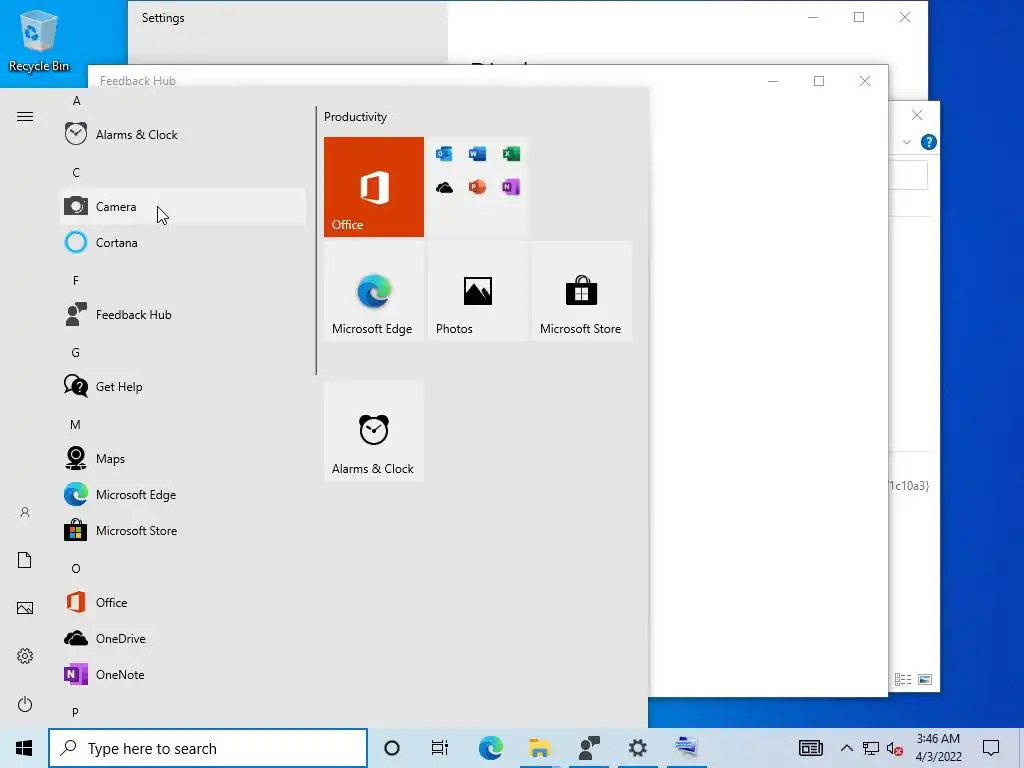Open Excel small tile icon
Screen dimensions: 1024x768
tap(511, 153)
